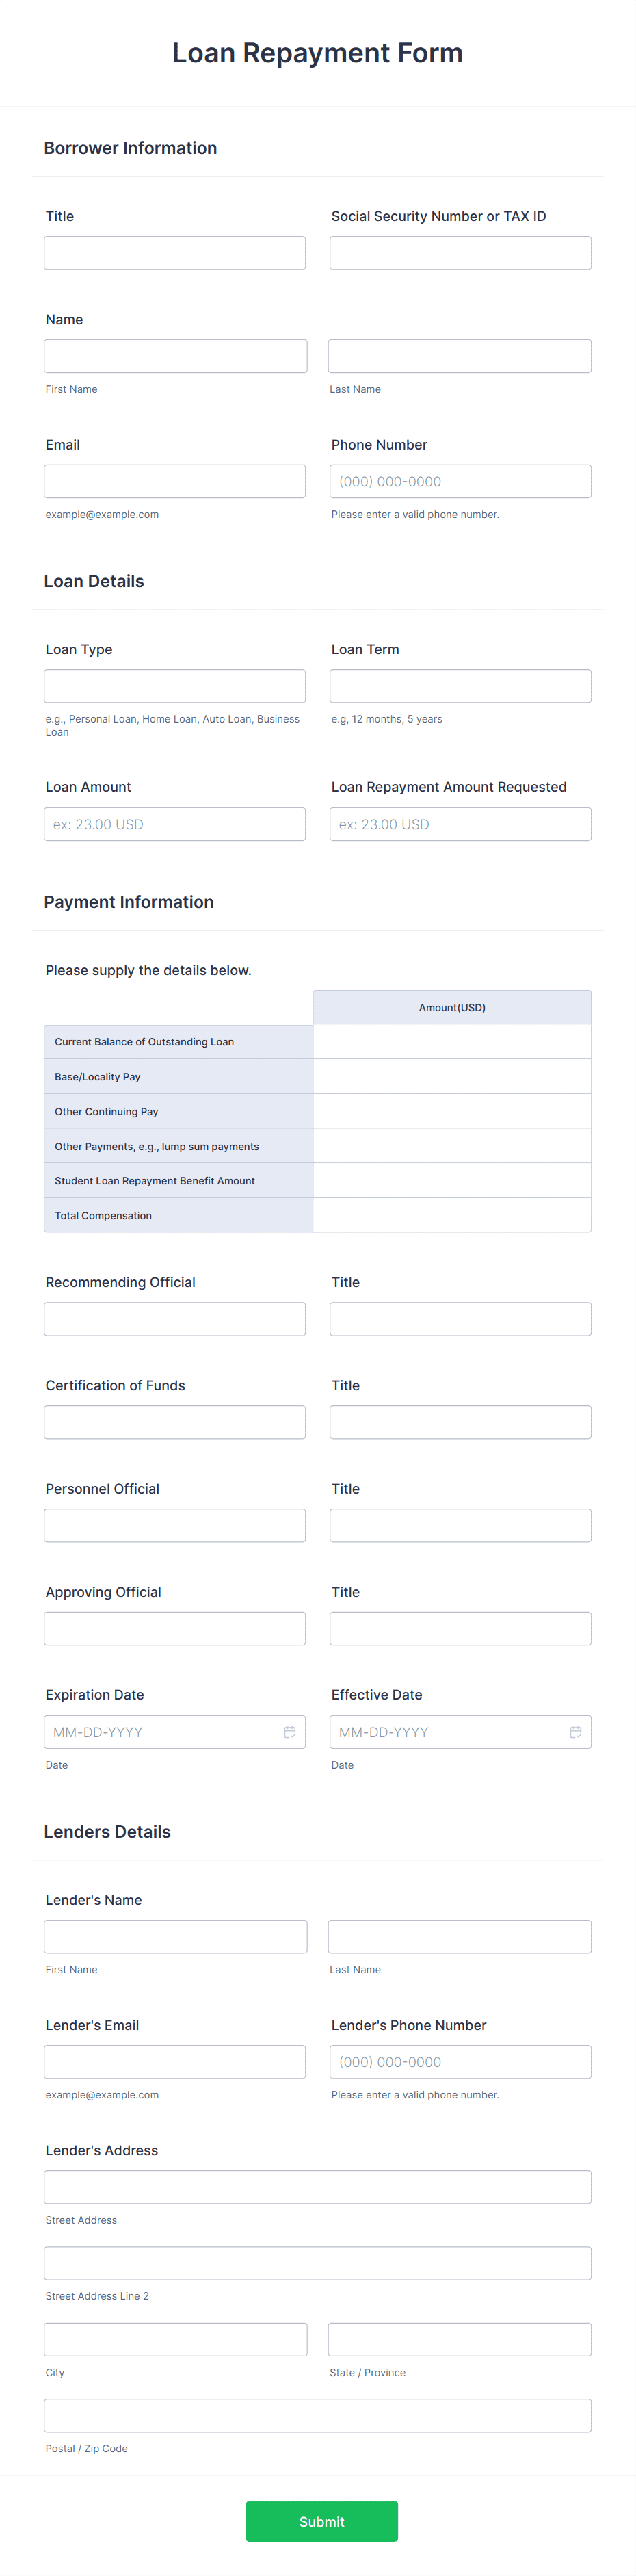Viewport: 636px width, 2576px height.
Task: Click the Lender's Email input field
Action: (x=175, y=2061)
